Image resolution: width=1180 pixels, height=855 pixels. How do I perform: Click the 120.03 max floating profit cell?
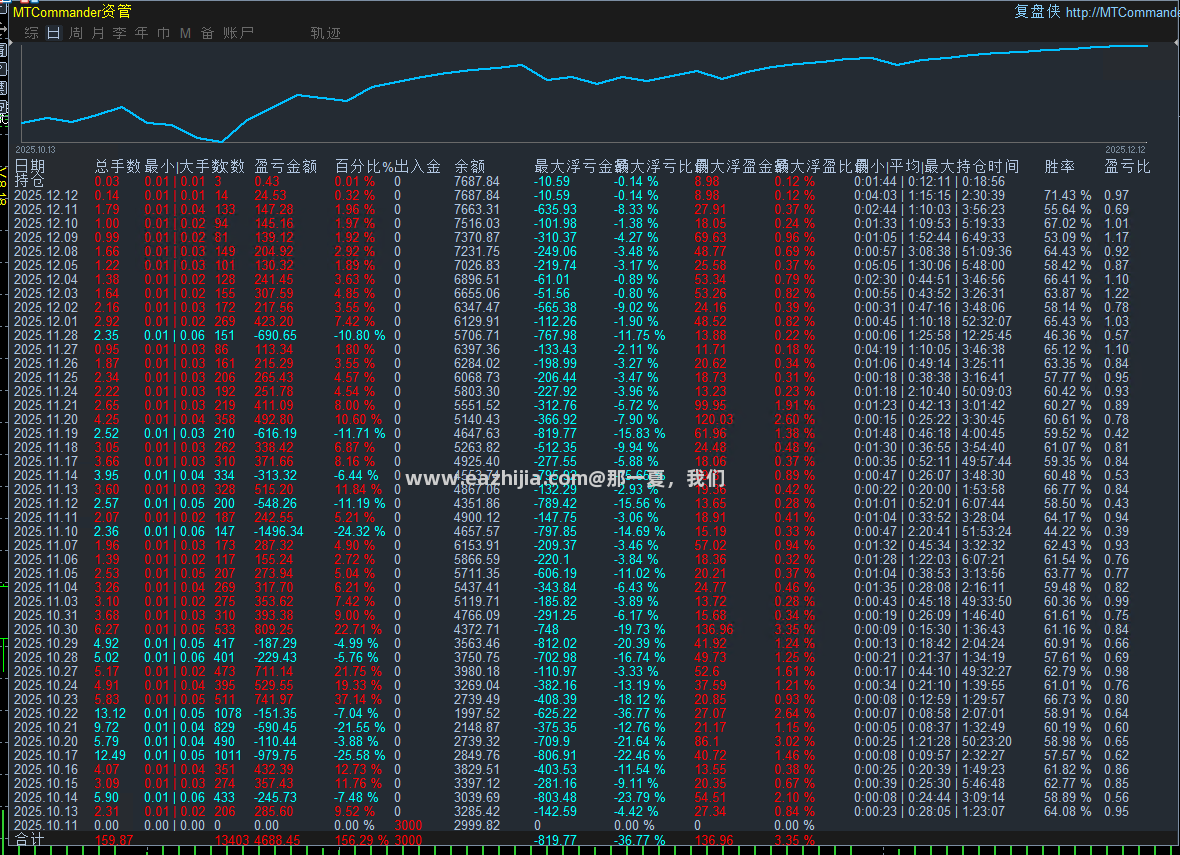(714, 419)
